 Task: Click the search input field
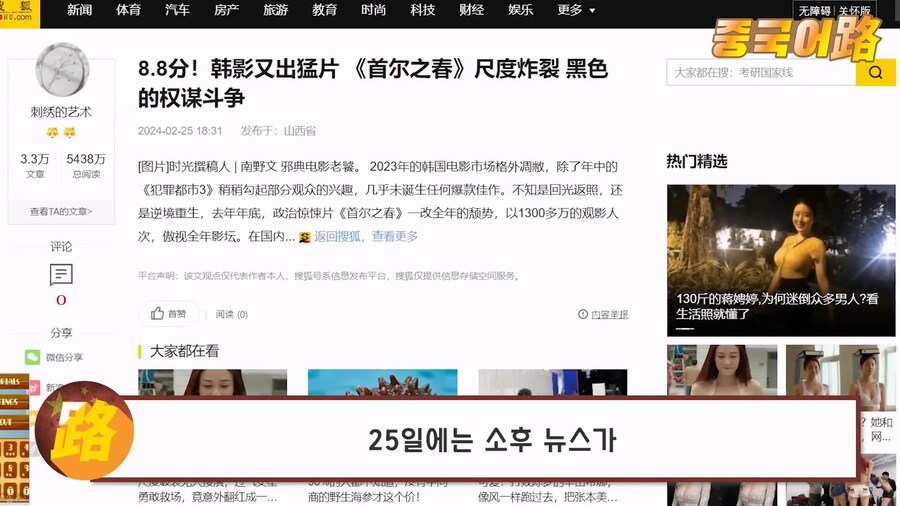coord(760,72)
